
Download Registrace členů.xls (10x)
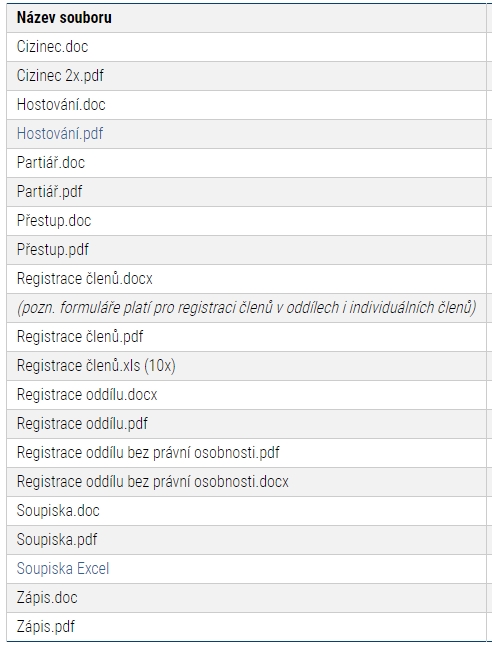pos(96,366)
